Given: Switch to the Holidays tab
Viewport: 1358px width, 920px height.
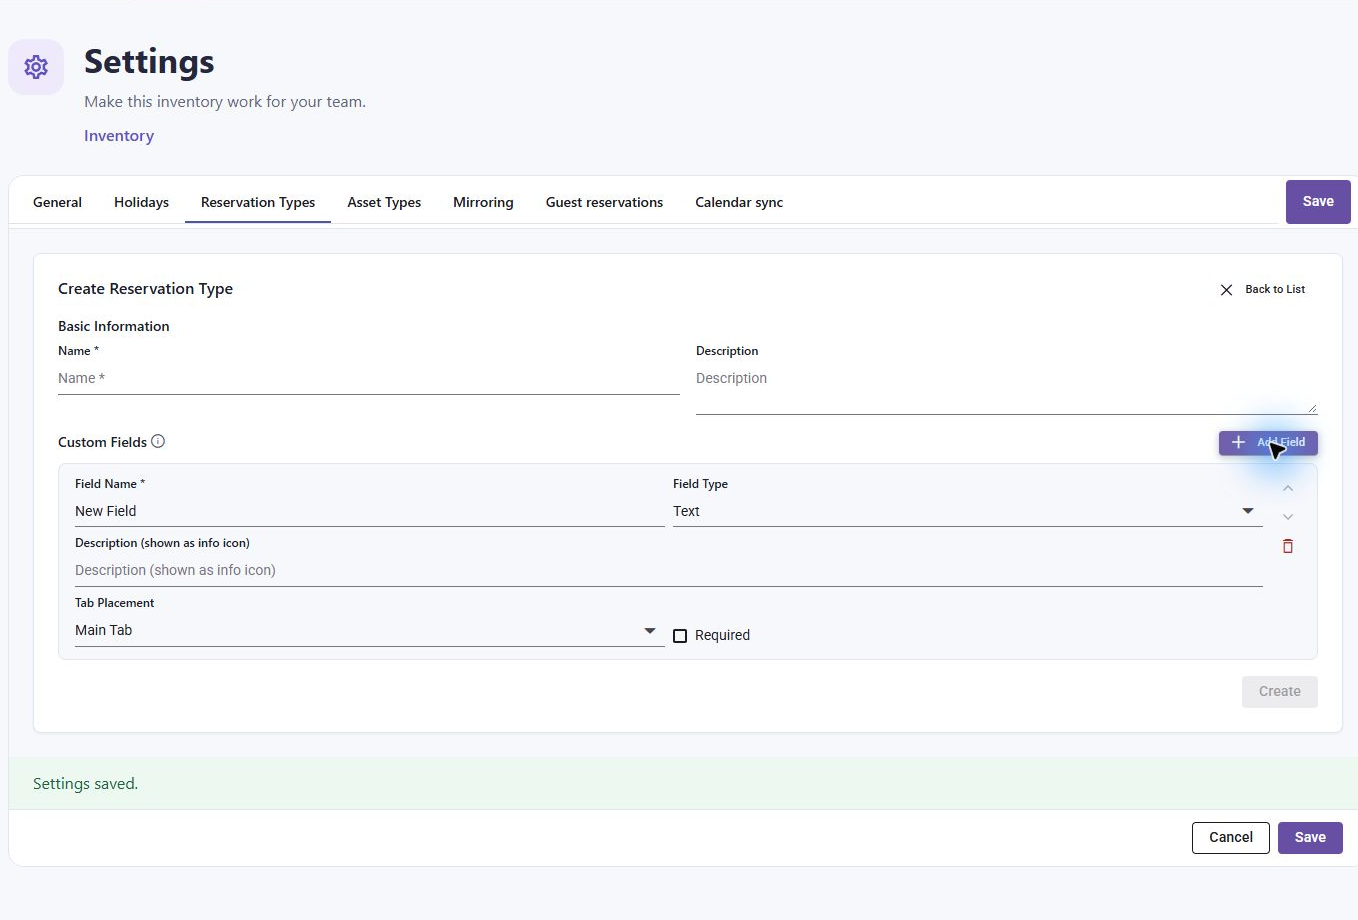Looking at the screenshot, I should click(141, 202).
